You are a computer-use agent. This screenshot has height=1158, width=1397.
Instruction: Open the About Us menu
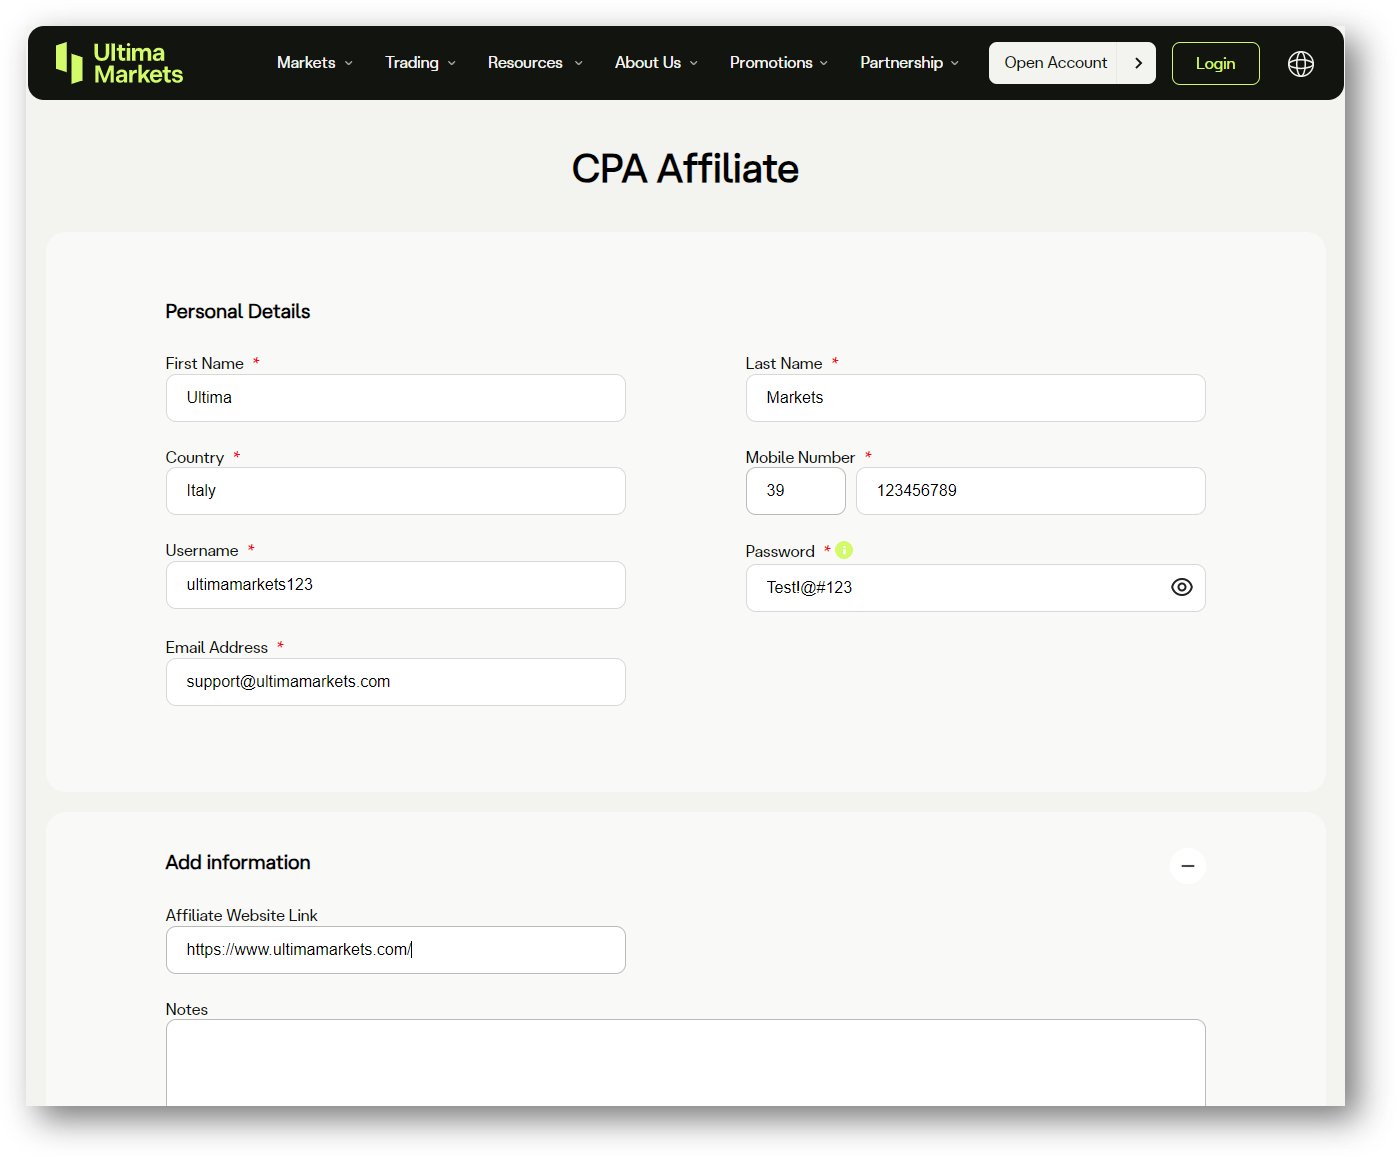648,62
